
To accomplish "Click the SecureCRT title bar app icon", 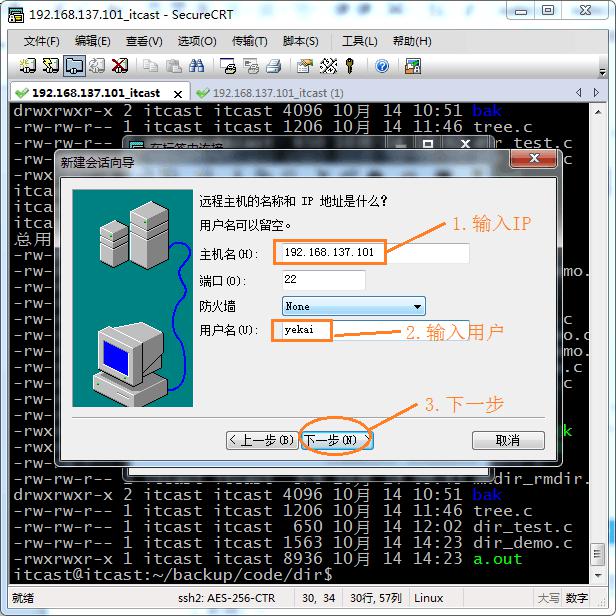I will pos(16,15).
